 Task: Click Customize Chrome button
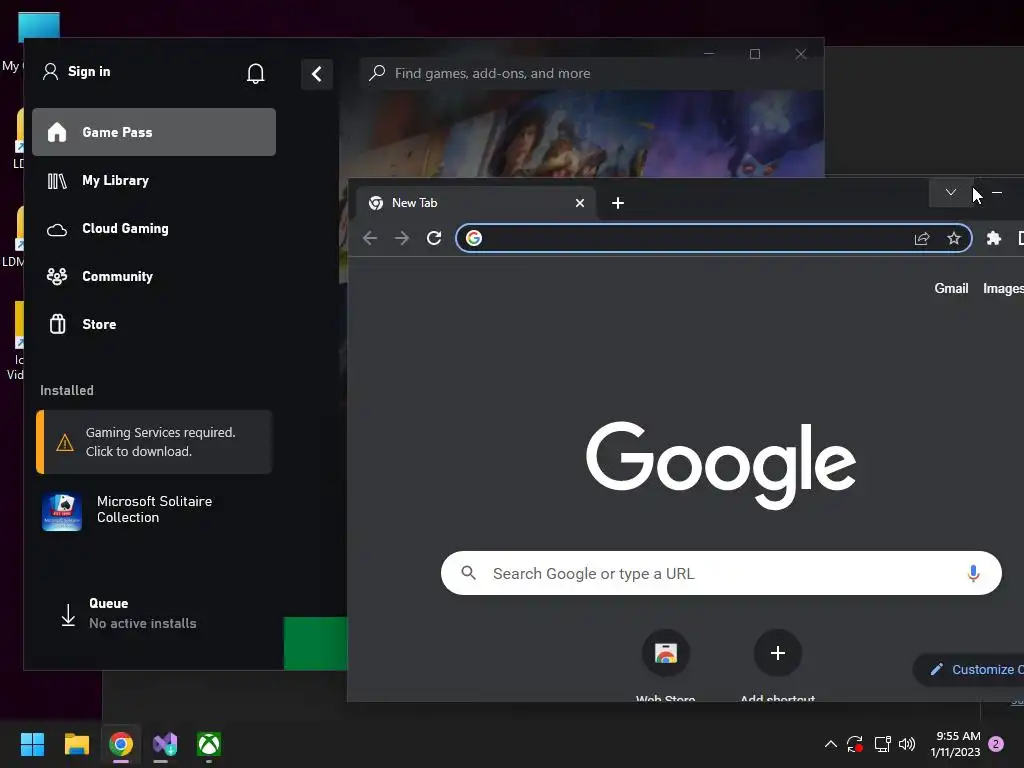(x=970, y=669)
